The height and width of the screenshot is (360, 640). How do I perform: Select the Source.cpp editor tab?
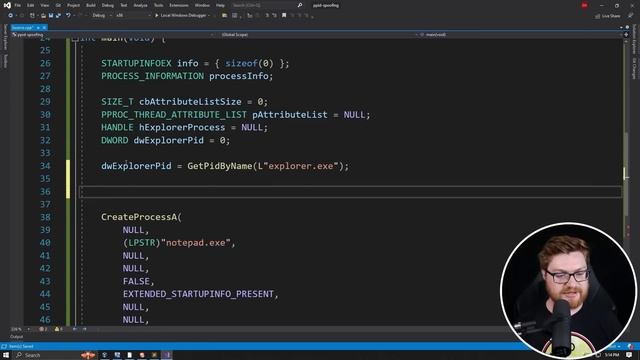pos(22,27)
